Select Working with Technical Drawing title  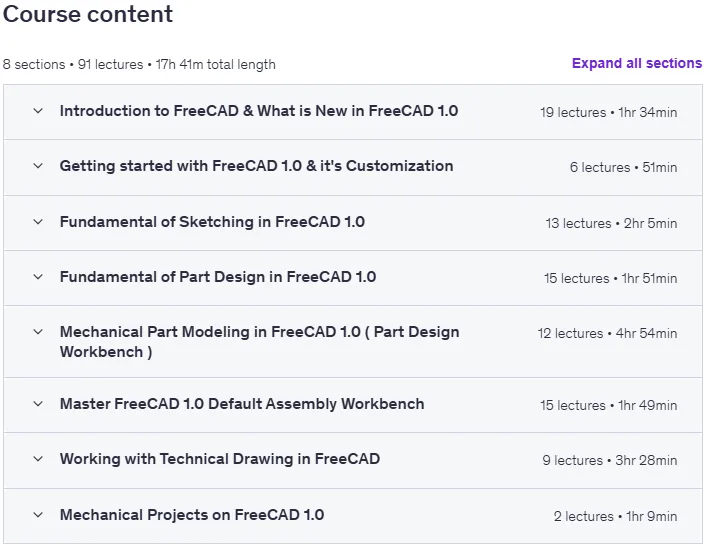220,459
